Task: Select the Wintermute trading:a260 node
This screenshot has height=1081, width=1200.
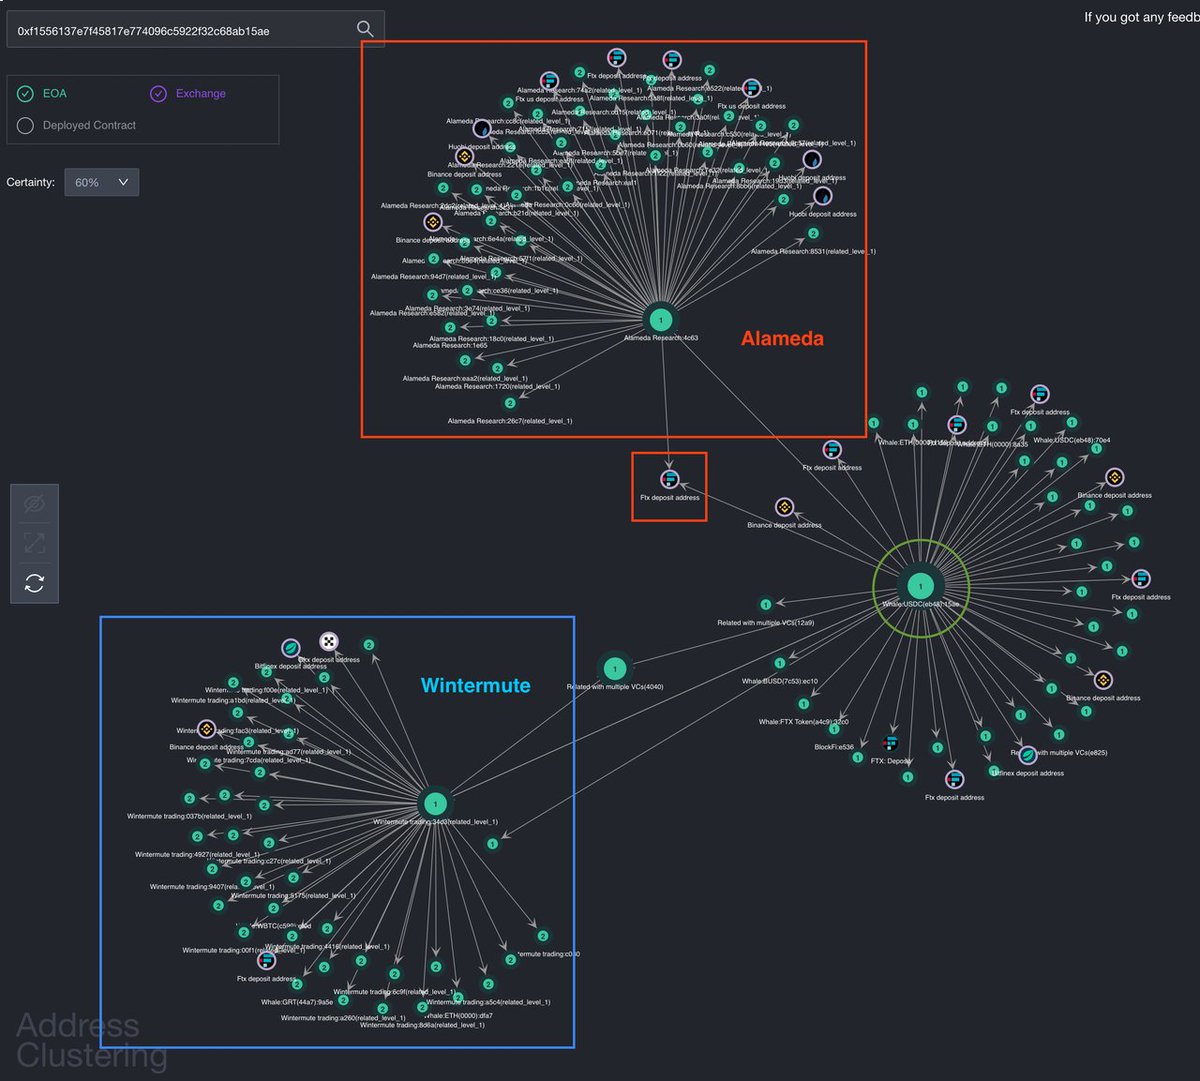Action: click(344, 1000)
